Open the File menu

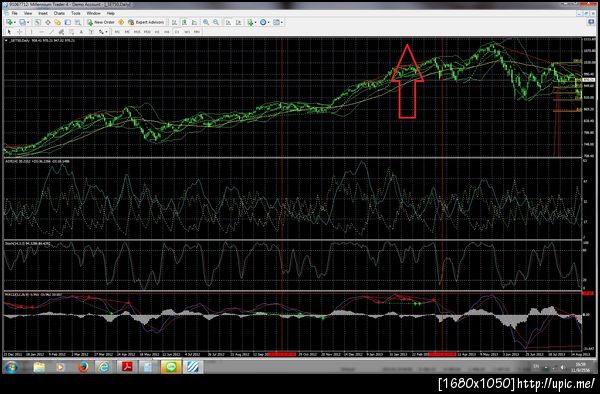[x=15, y=13]
